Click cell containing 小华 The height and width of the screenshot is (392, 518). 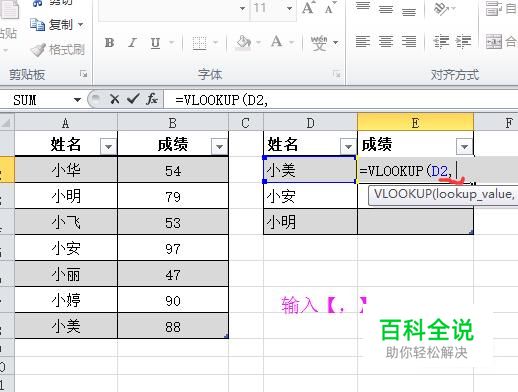click(66, 170)
